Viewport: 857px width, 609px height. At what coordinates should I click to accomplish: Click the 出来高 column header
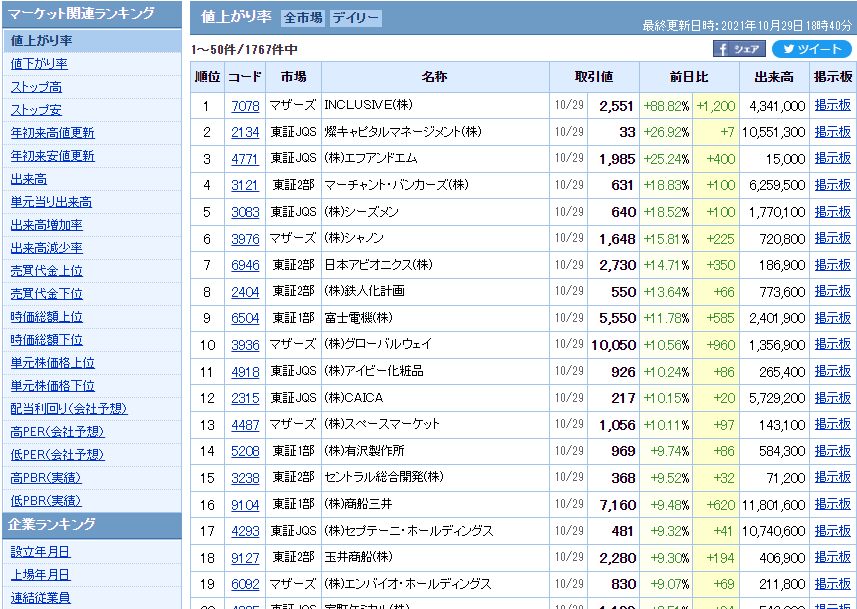pyautogui.click(x=774, y=77)
